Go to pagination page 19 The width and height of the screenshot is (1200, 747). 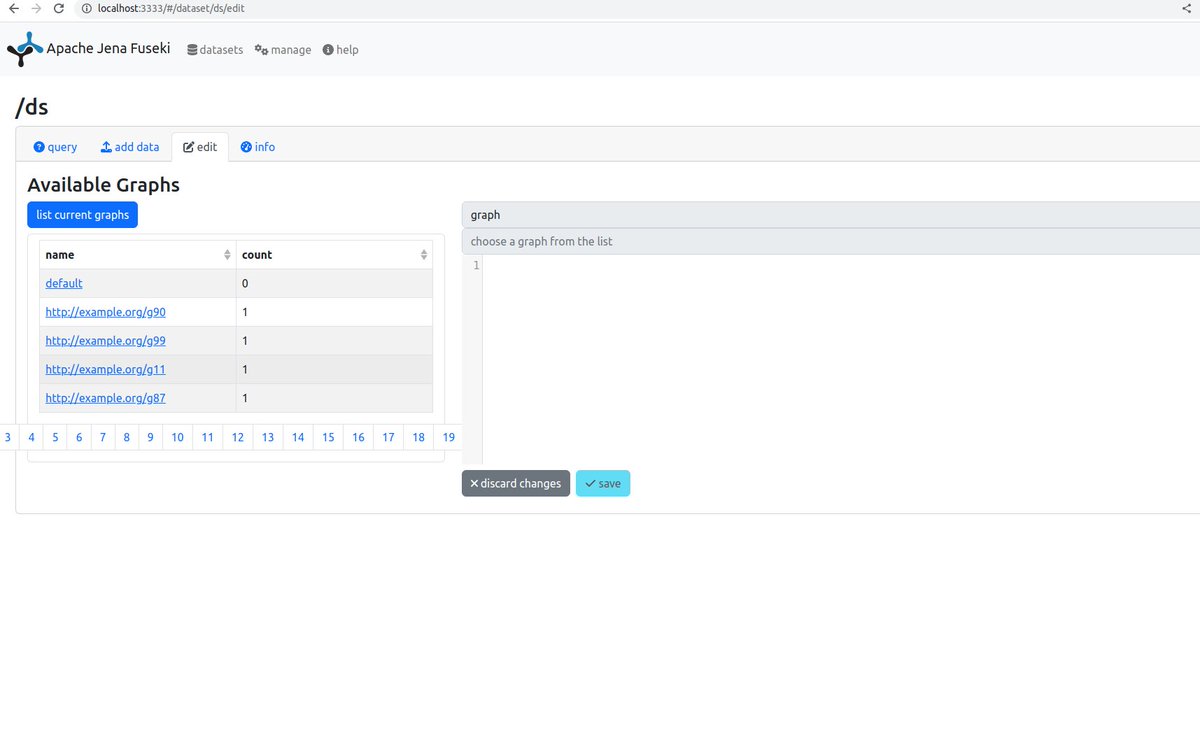pyautogui.click(x=449, y=437)
